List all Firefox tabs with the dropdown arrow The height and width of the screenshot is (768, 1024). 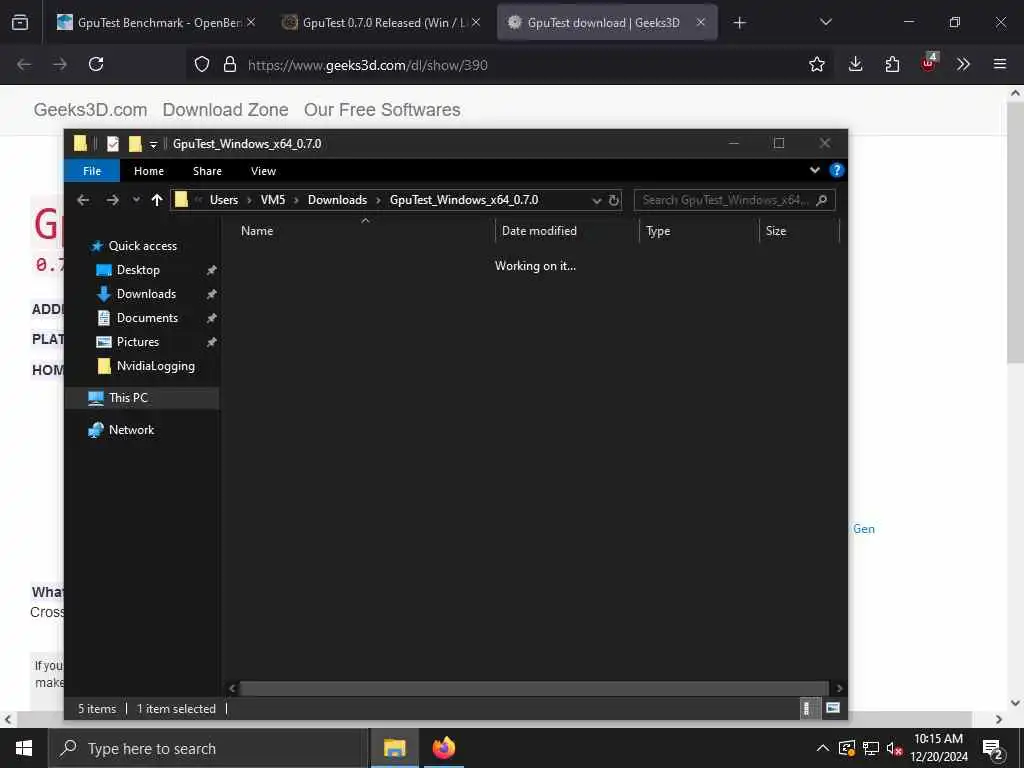[x=825, y=23]
